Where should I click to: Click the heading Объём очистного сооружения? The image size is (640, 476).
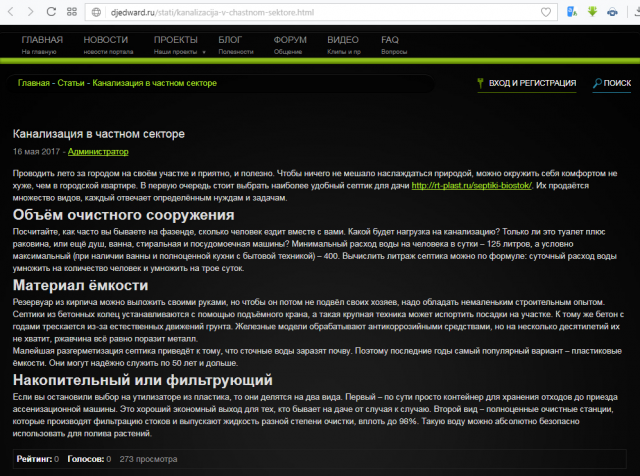(x=123, y=215)
